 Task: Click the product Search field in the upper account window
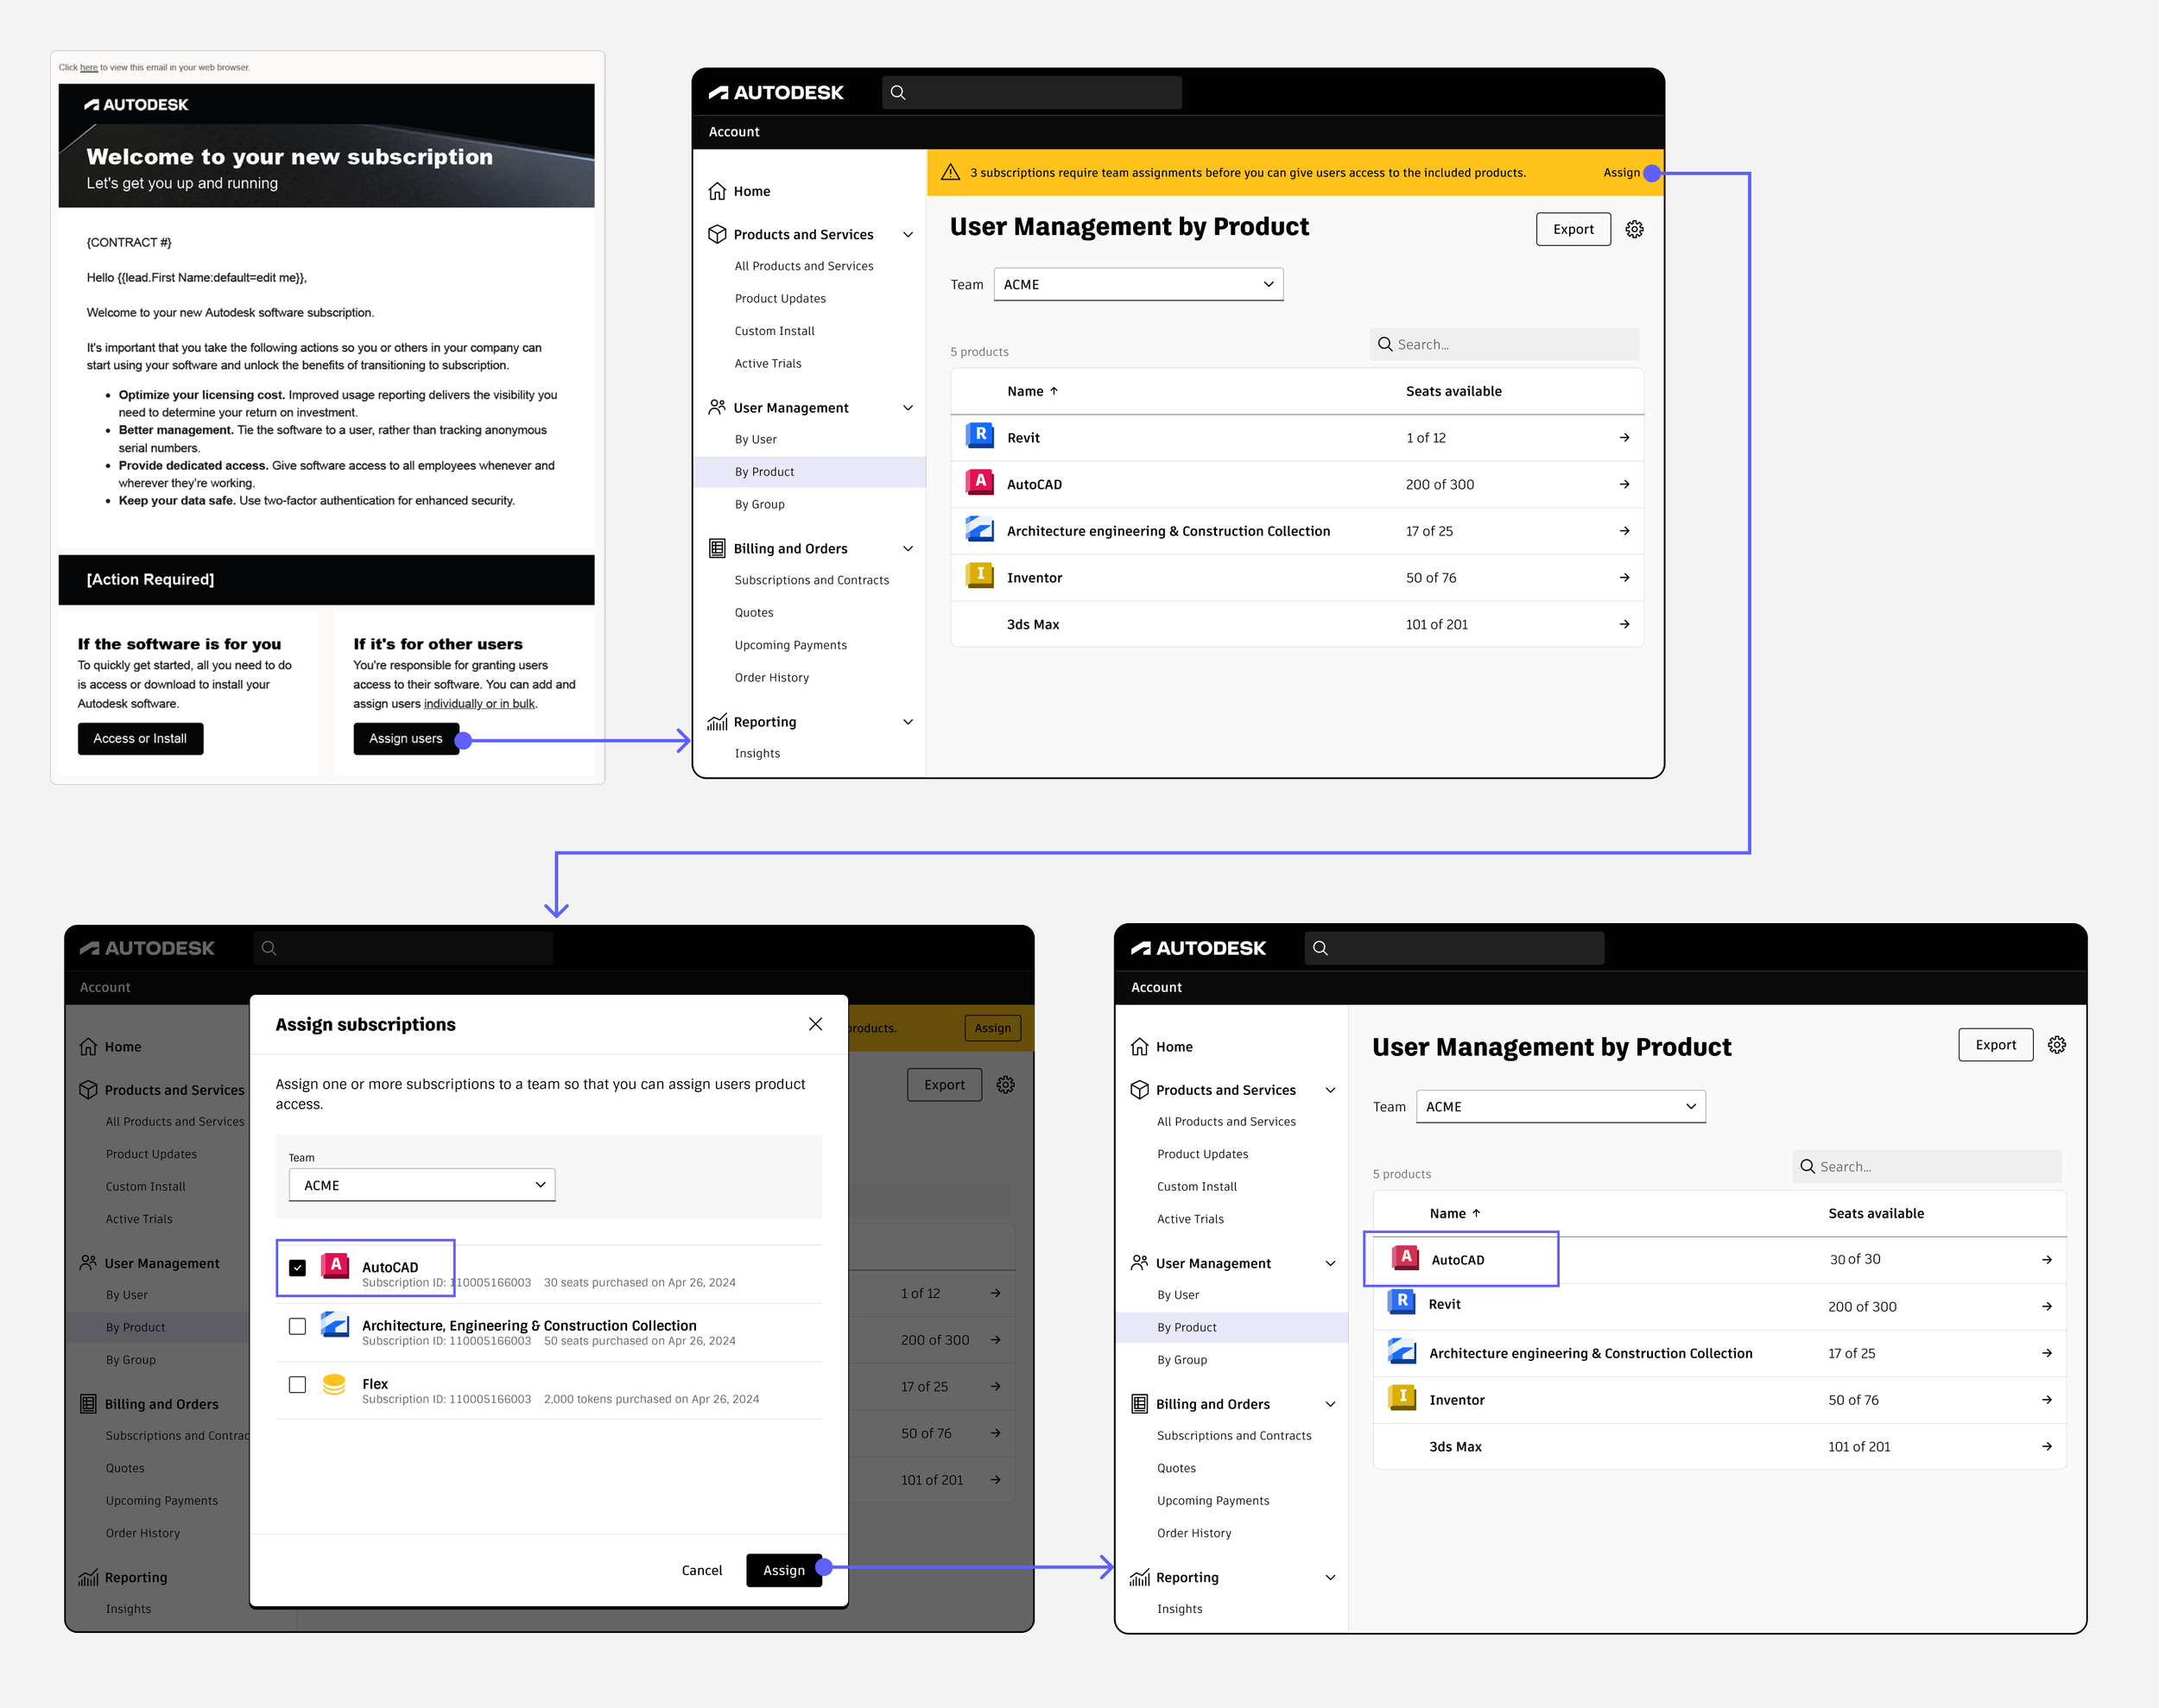(1504, 344)
